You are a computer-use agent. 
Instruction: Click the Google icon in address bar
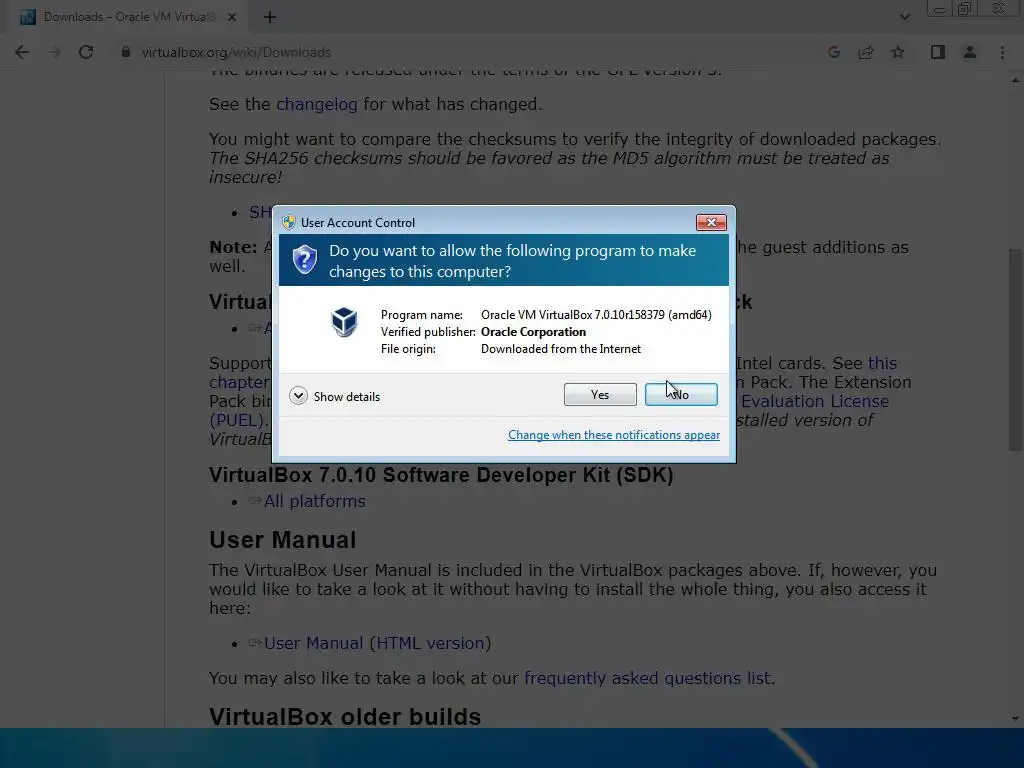pyautogui.click(x=834, y=52)
